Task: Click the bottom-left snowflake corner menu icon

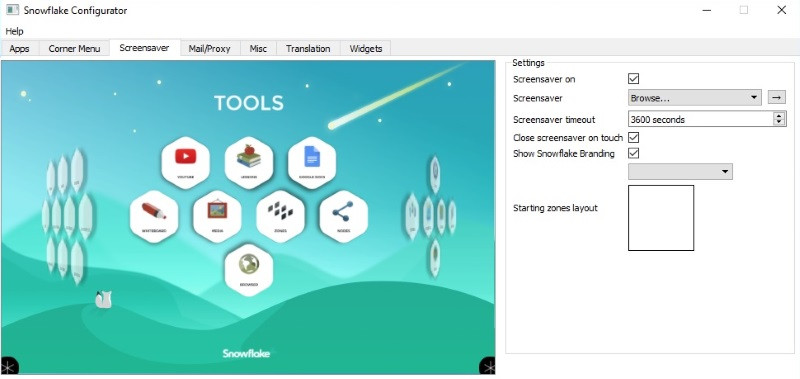Action: tap(9, 366)
